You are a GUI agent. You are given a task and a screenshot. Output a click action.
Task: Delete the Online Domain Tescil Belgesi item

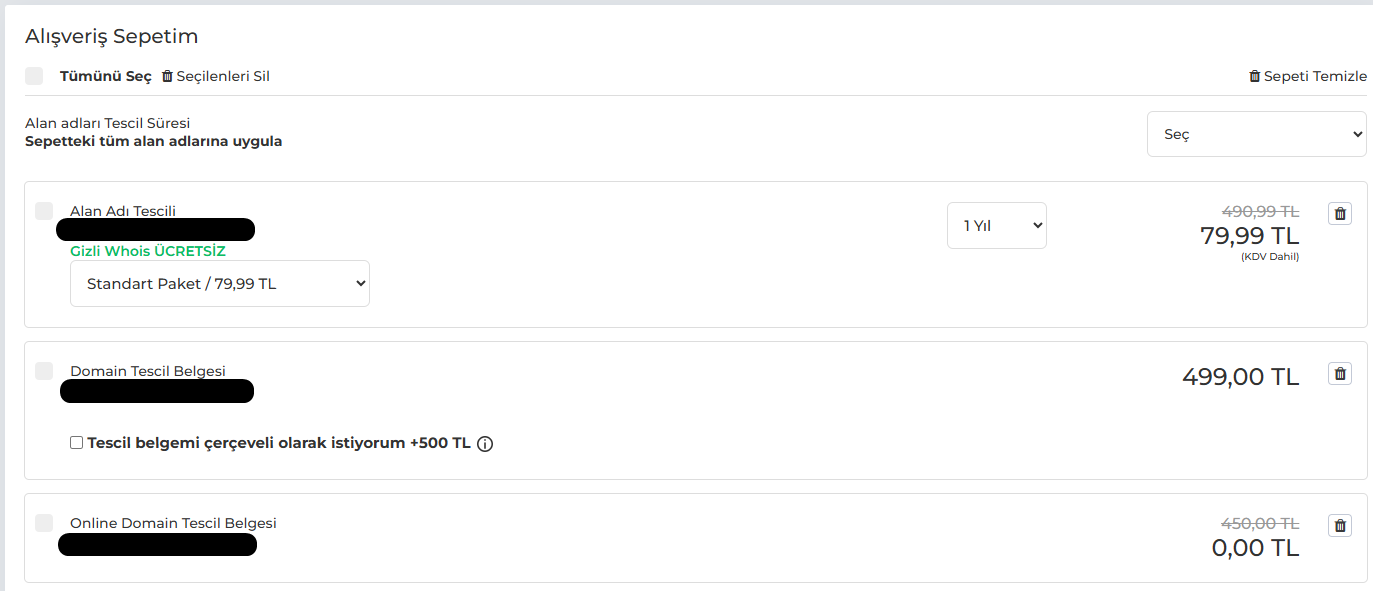(x=1340, y=525)
